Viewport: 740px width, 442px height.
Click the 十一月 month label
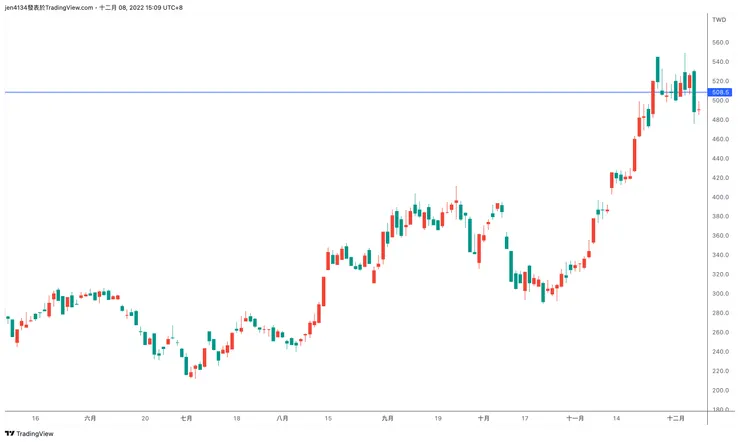tap(575, 418)
